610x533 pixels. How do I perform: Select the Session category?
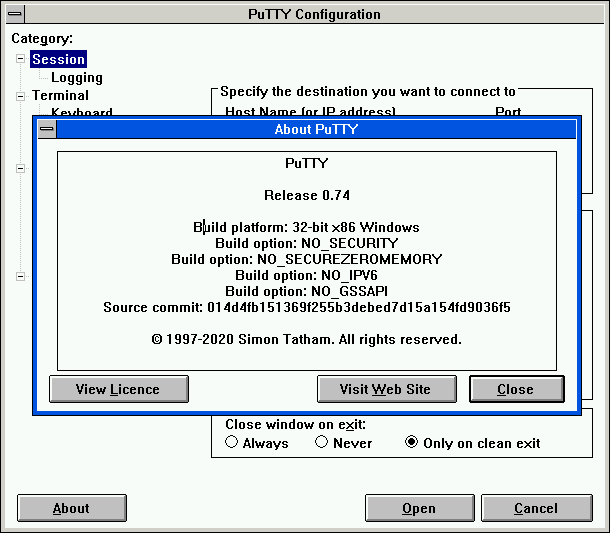tap(58, 59)
